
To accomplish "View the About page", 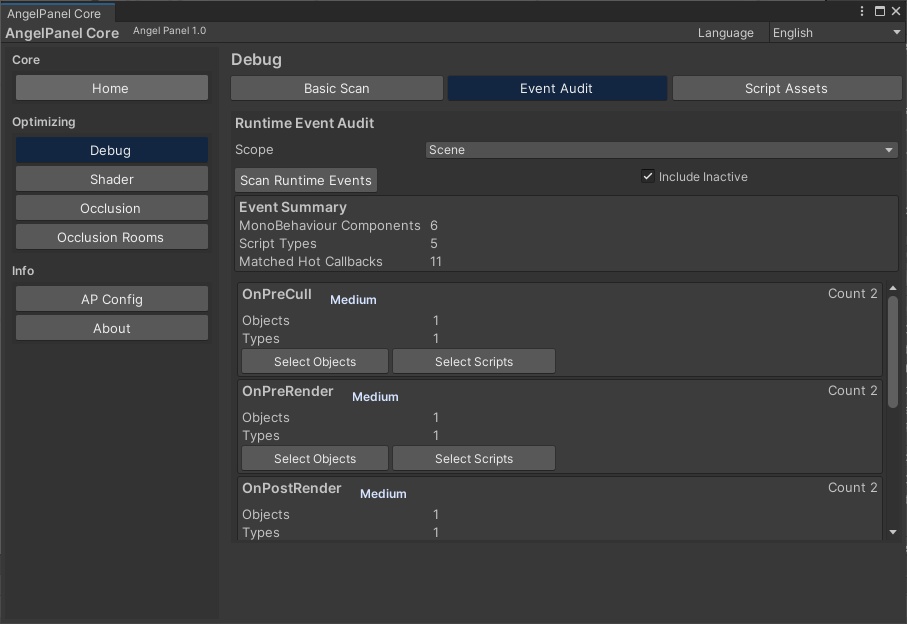I will point(111,328).
